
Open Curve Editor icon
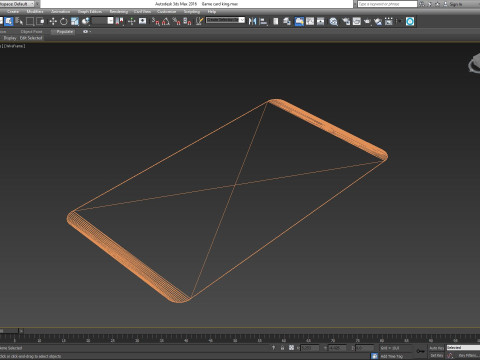click(x=310, y=22)
